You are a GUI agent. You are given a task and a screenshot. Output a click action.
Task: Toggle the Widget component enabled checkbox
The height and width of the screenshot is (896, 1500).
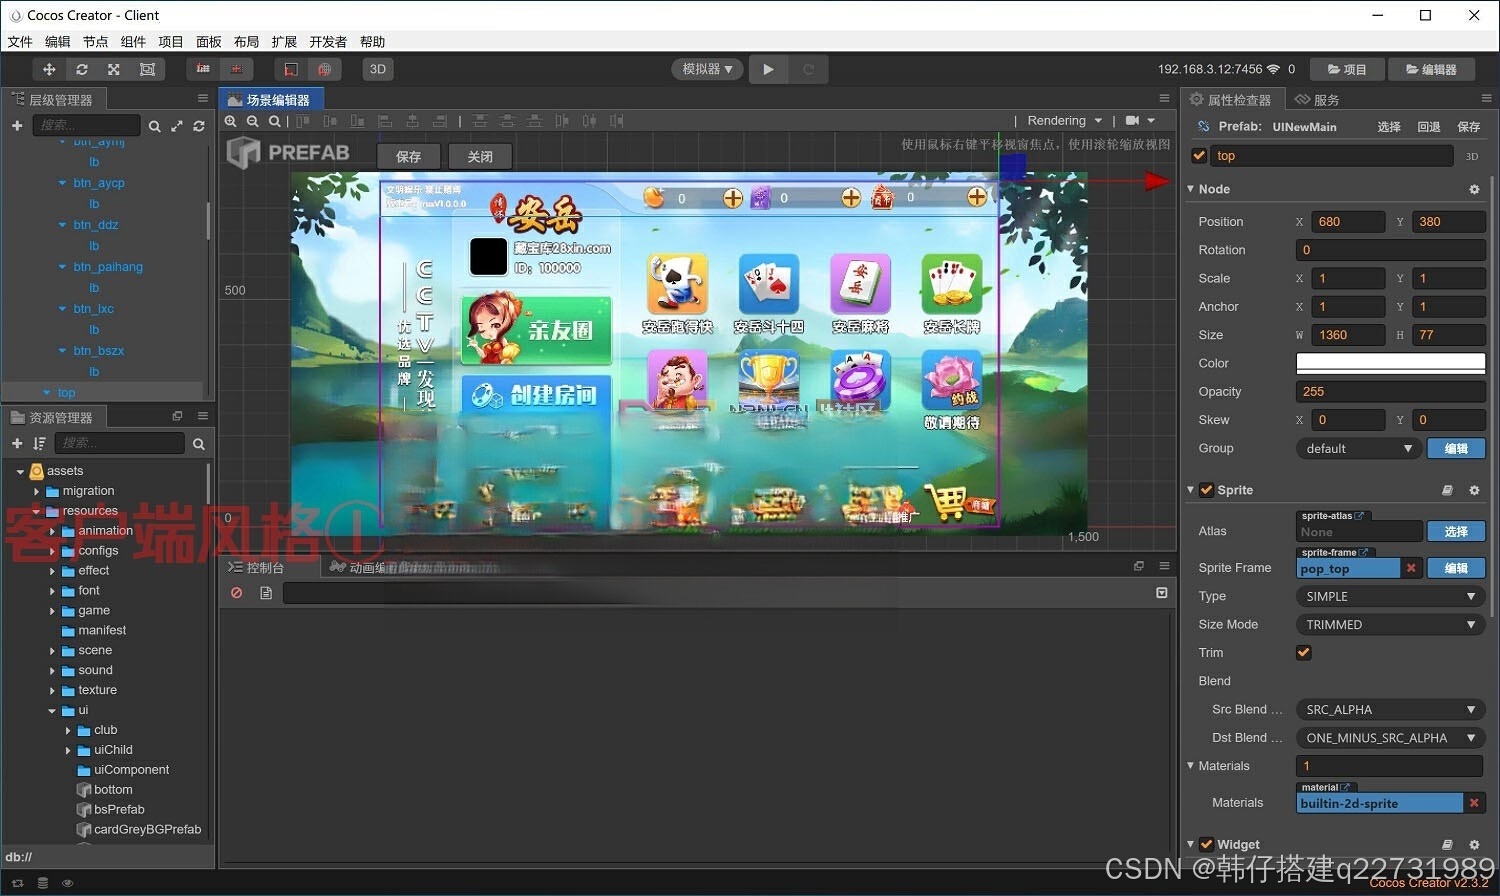click(1206, 845)
